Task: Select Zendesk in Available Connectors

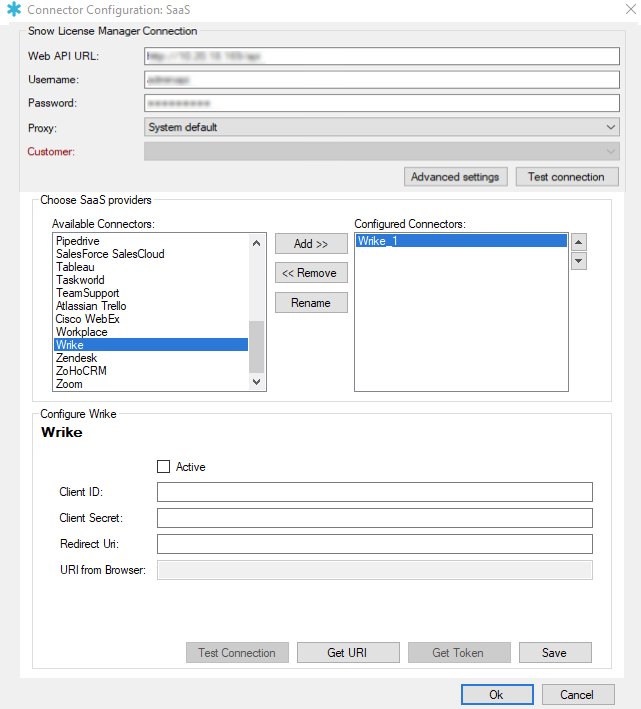Action: [76, 358]
